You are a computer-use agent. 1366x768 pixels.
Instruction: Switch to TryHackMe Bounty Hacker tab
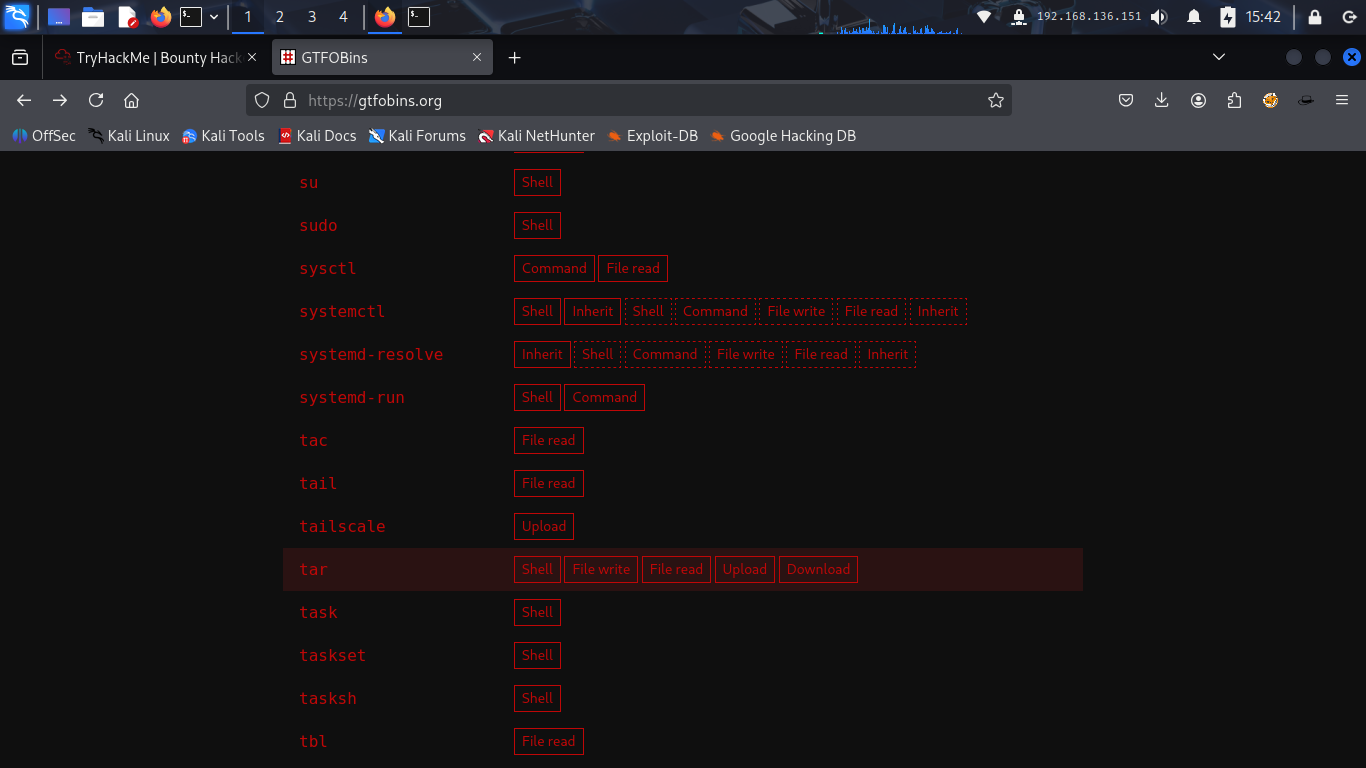pos(157,58)
